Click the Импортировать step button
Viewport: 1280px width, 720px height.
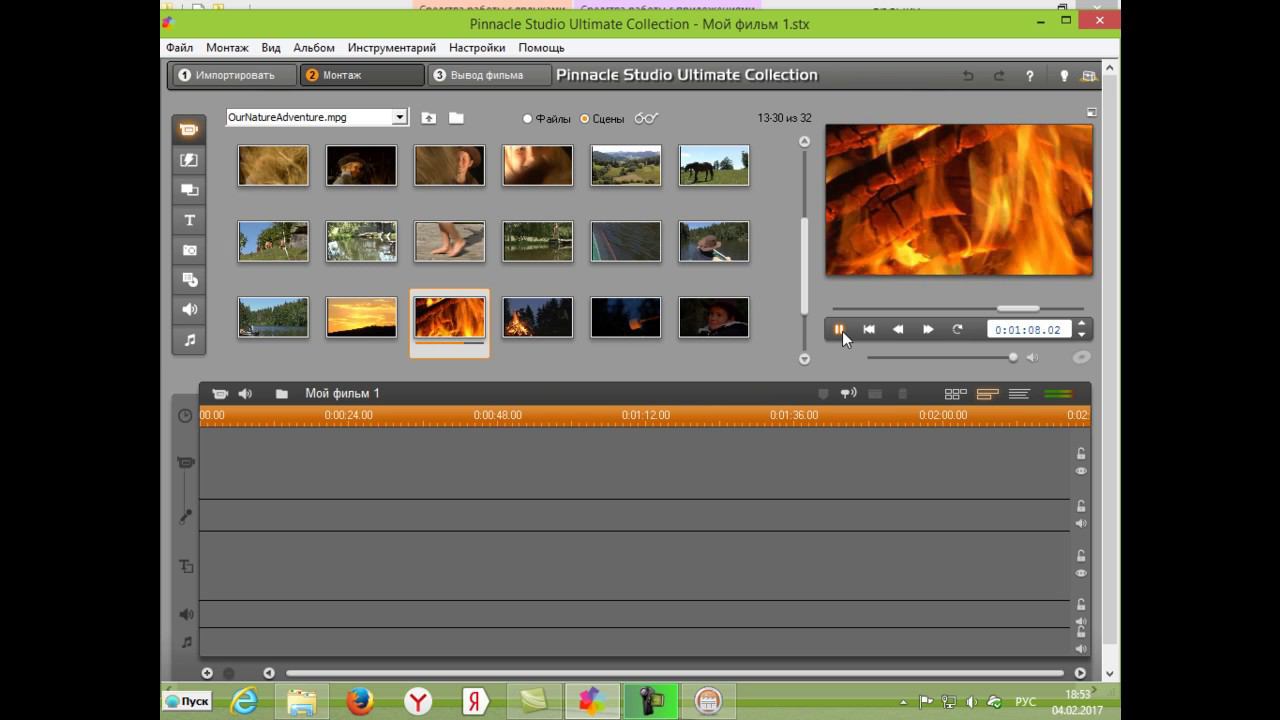tap(233, 75)
